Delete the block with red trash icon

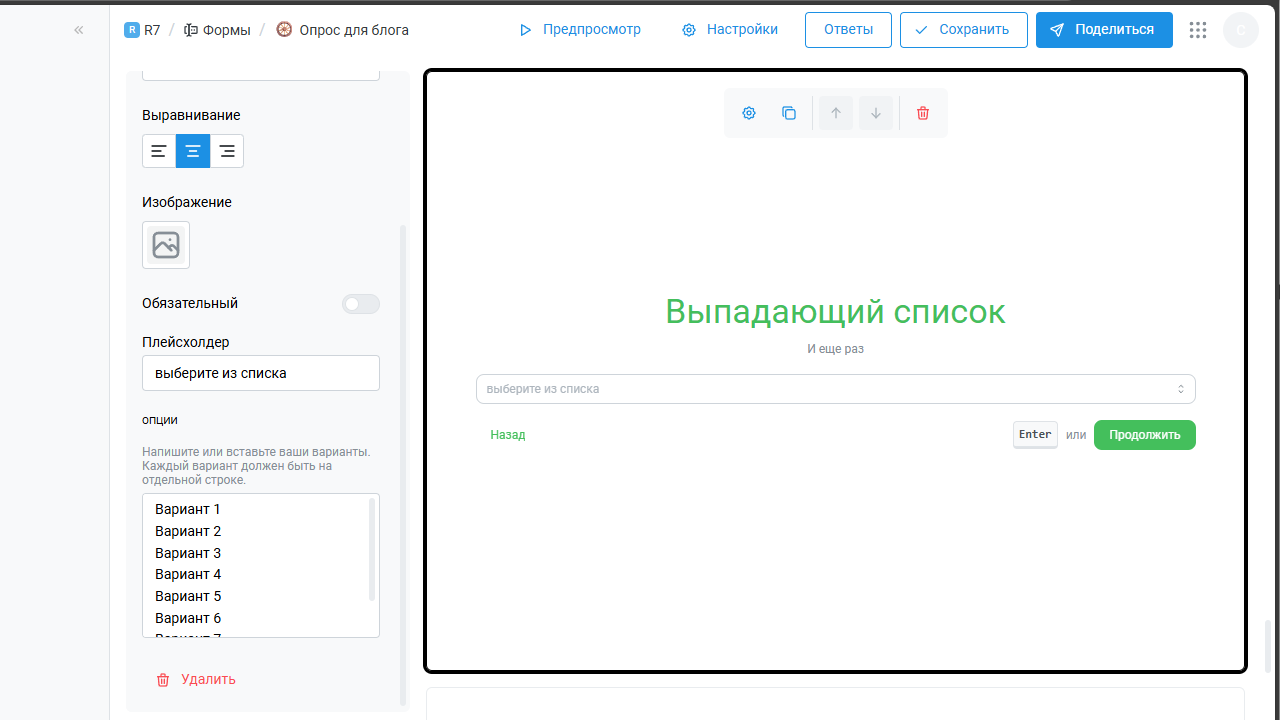click(923, 113)
